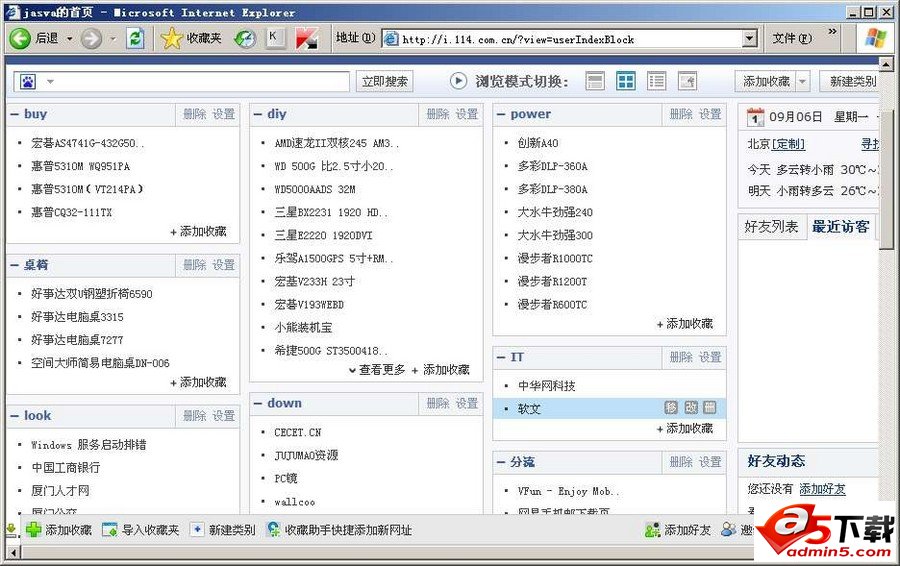Collapse the 桌椅 category block

pyautogui.click(x=15, y=265)
